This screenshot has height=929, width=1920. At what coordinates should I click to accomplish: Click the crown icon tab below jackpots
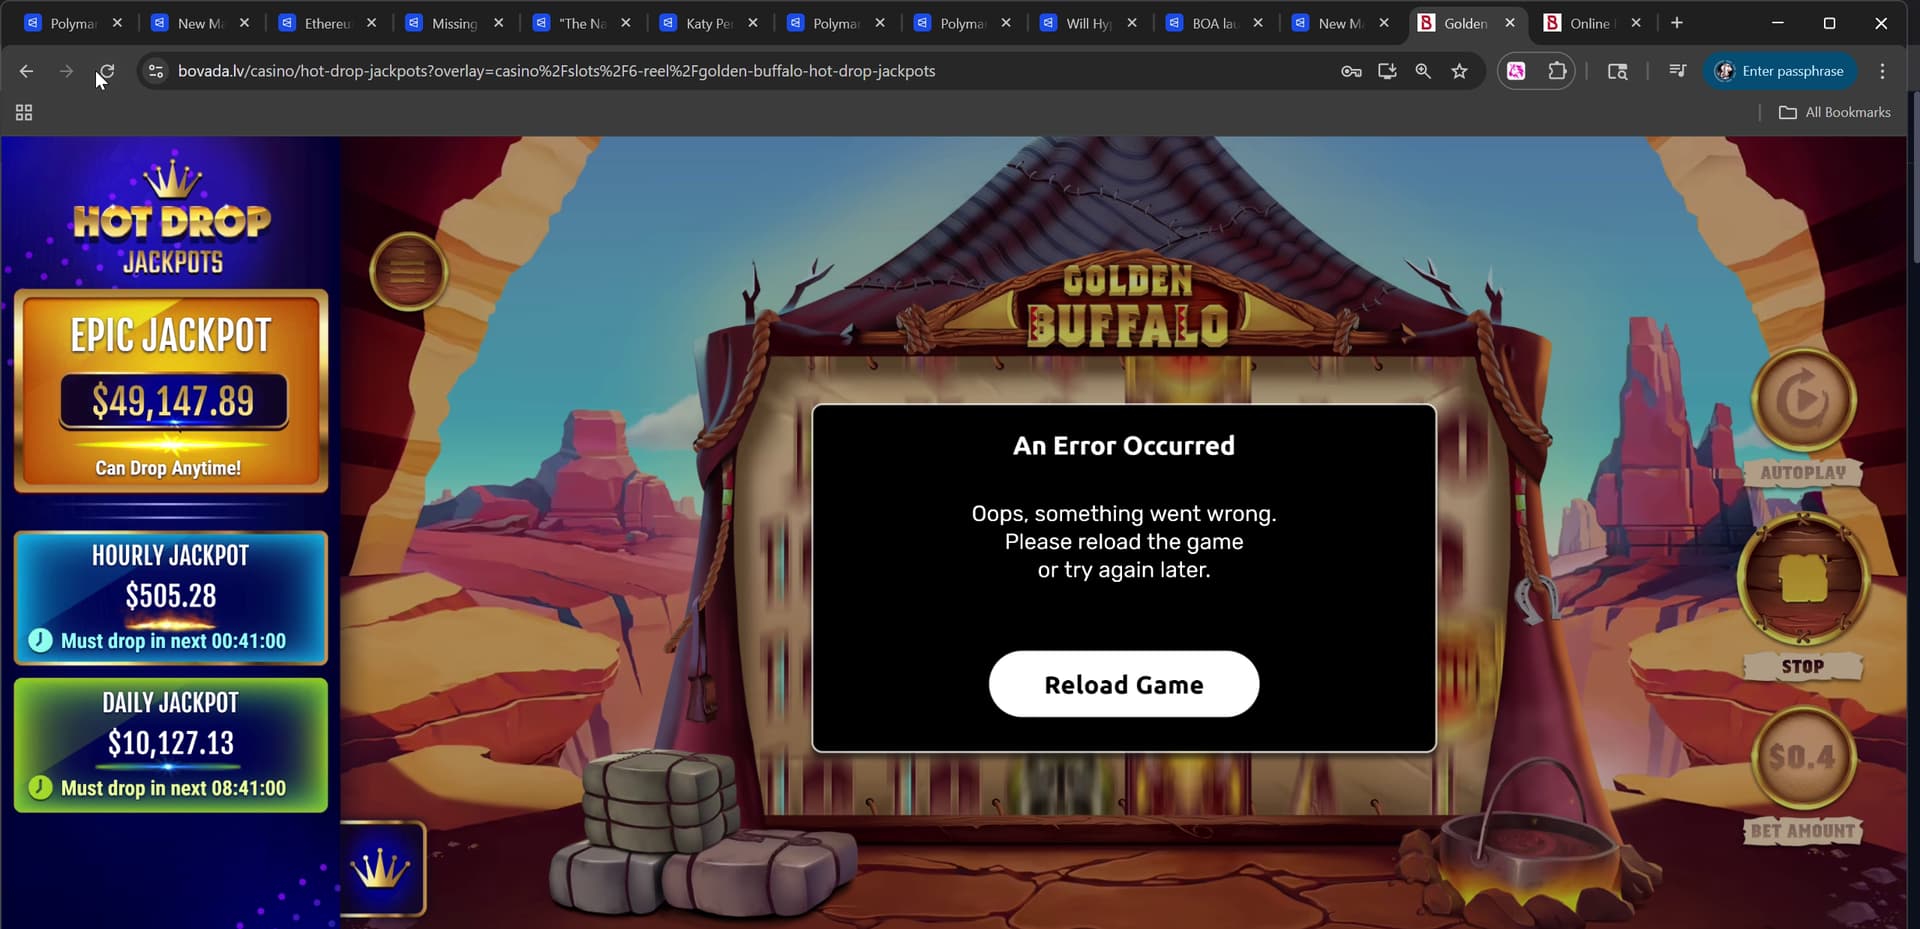click(x=381, y=868)
